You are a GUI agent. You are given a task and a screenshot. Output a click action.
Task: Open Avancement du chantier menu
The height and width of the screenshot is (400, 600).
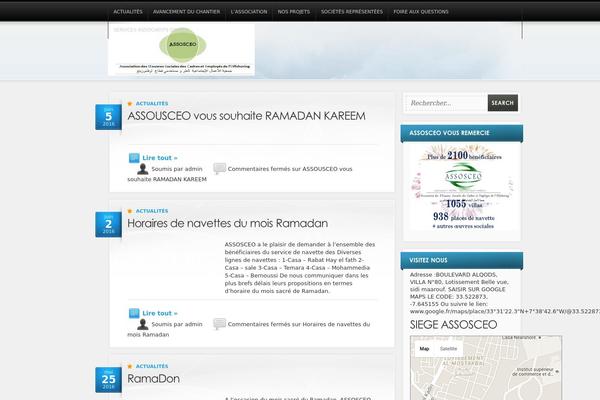coord(186,12)
